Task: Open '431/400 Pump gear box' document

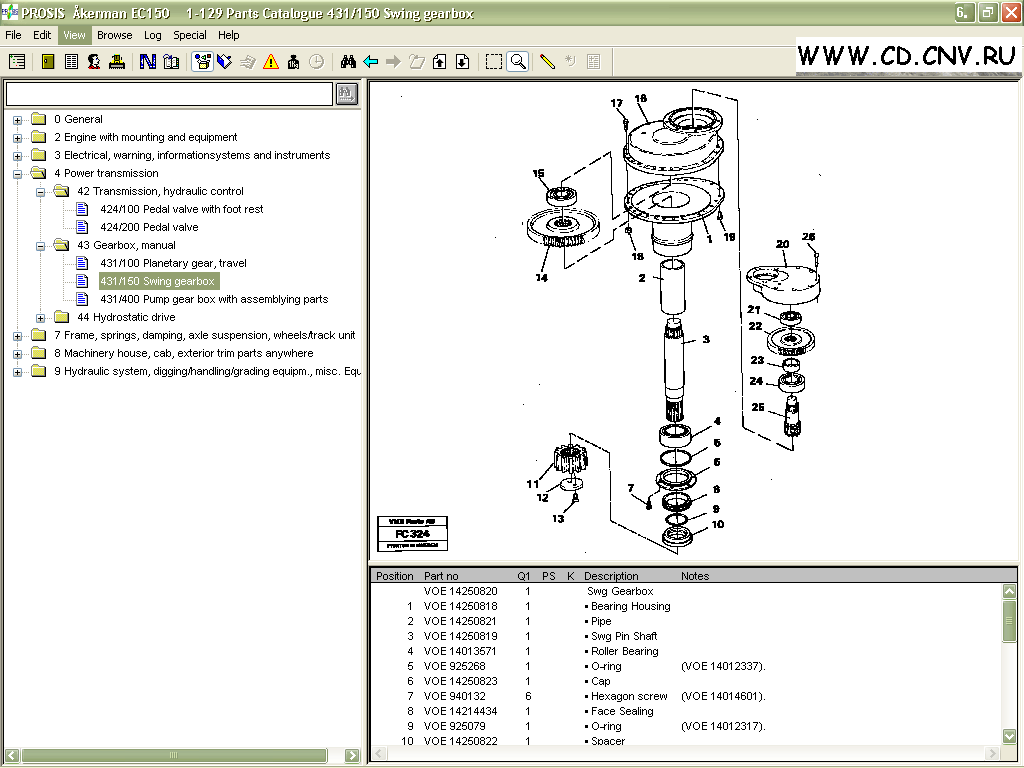Action: tap(214, 299)
